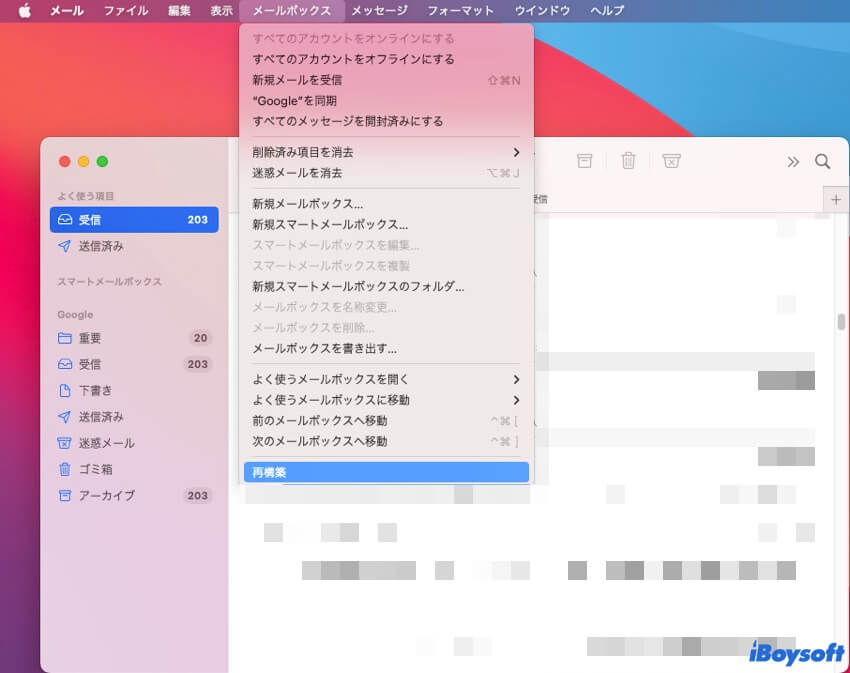Click the archive icon in Mail toolbar
850x673 pixels.
tap(584, 161)
